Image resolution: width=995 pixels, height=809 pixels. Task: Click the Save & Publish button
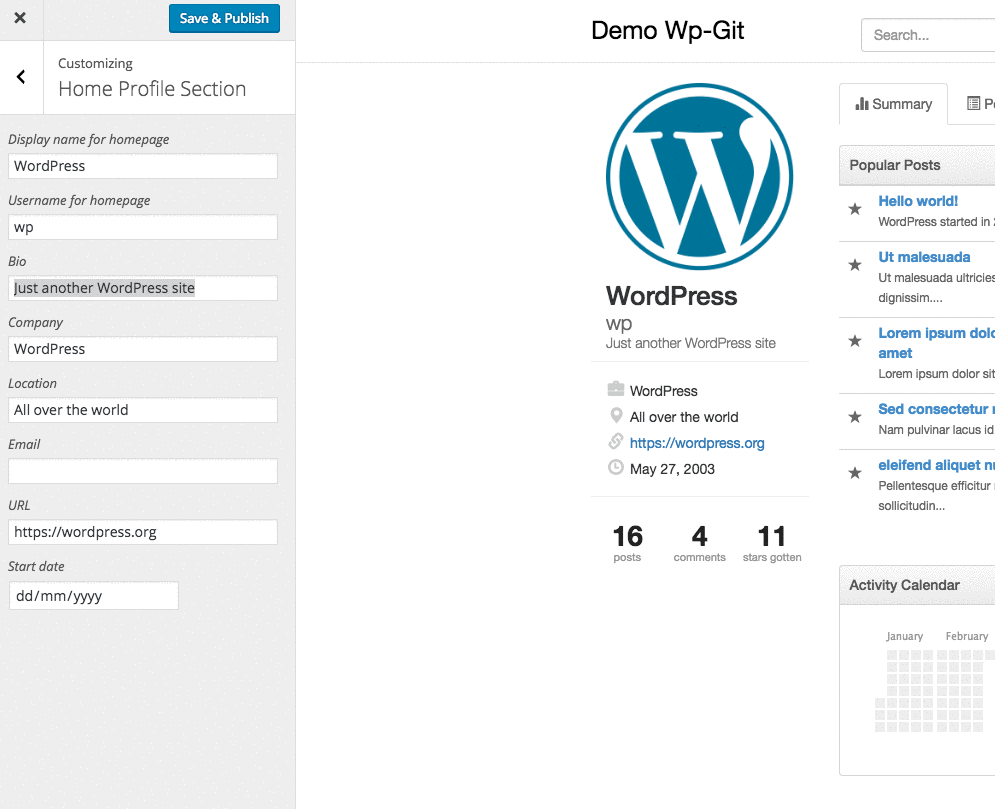224,18
